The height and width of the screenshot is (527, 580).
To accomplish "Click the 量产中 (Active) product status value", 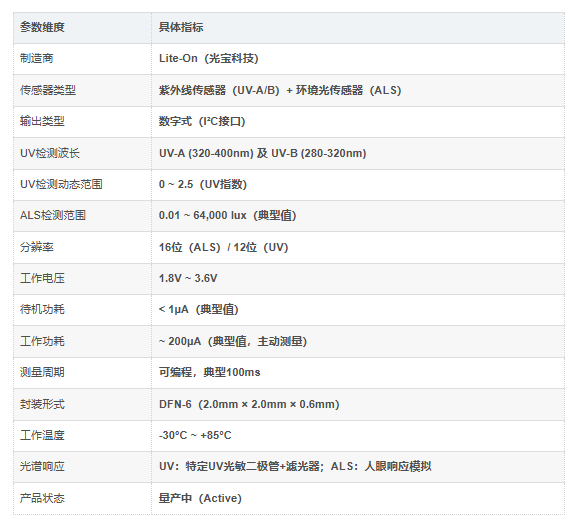I will tap(200, 498).
